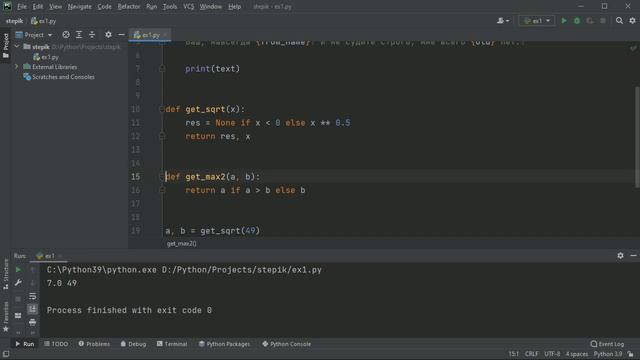Hide the Run tool window

pos(633,256)
